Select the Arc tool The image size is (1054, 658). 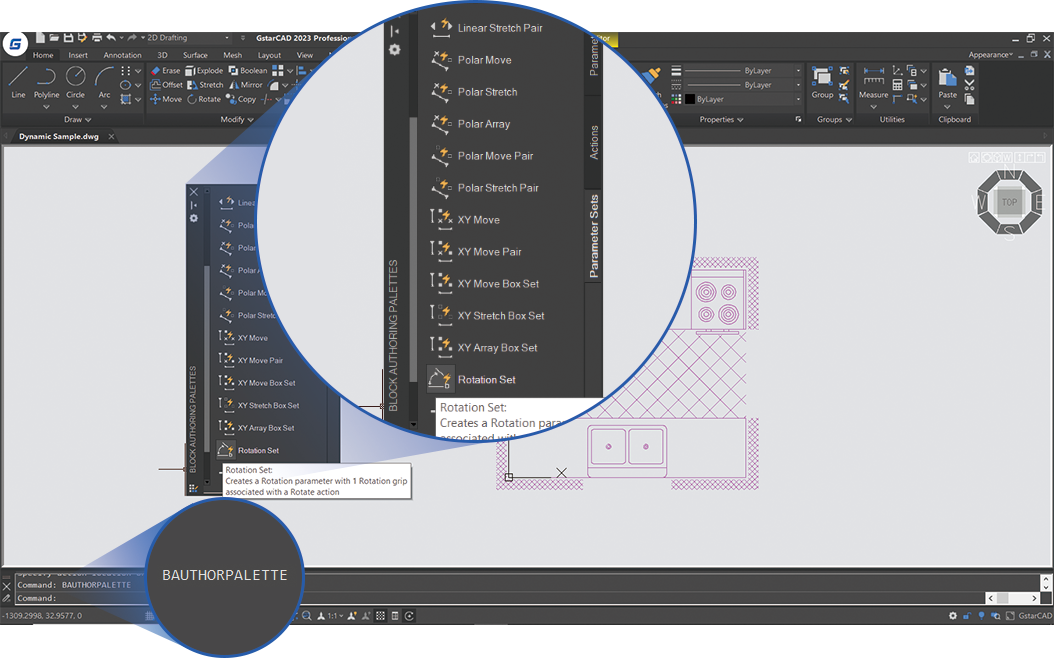pyautogui.click(x=104, y=83)
